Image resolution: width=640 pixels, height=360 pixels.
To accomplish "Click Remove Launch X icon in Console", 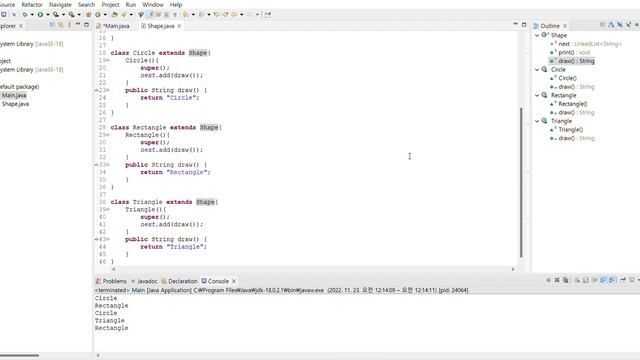I will (x=557, y=280).
